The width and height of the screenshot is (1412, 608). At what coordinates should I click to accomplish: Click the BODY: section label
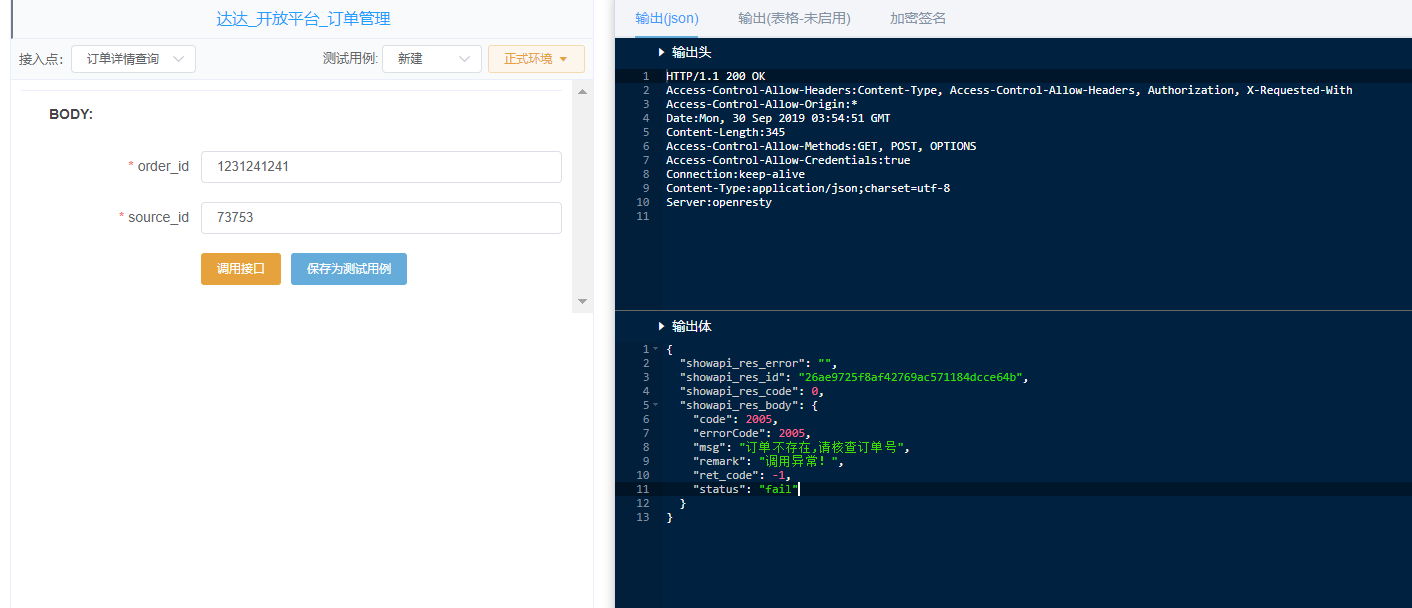71,115
